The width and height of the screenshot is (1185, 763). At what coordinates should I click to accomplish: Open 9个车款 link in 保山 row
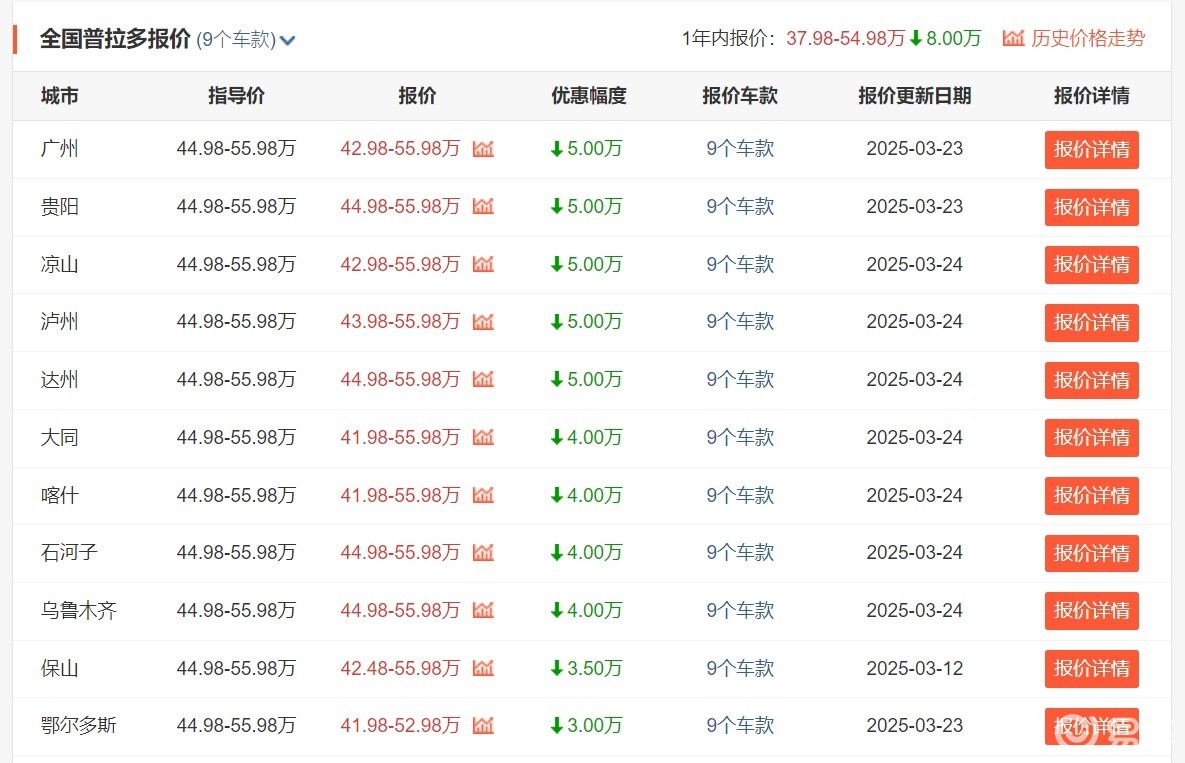tap(740, 669)
